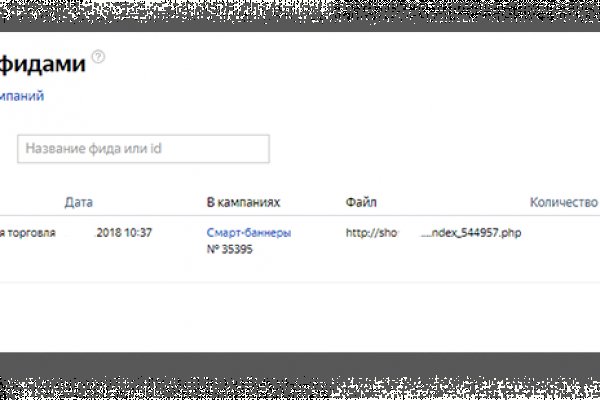The height and width of the screenshot is (400, 600).
Task: Click the dark bar at the top
Action: (x=300, y=12)
